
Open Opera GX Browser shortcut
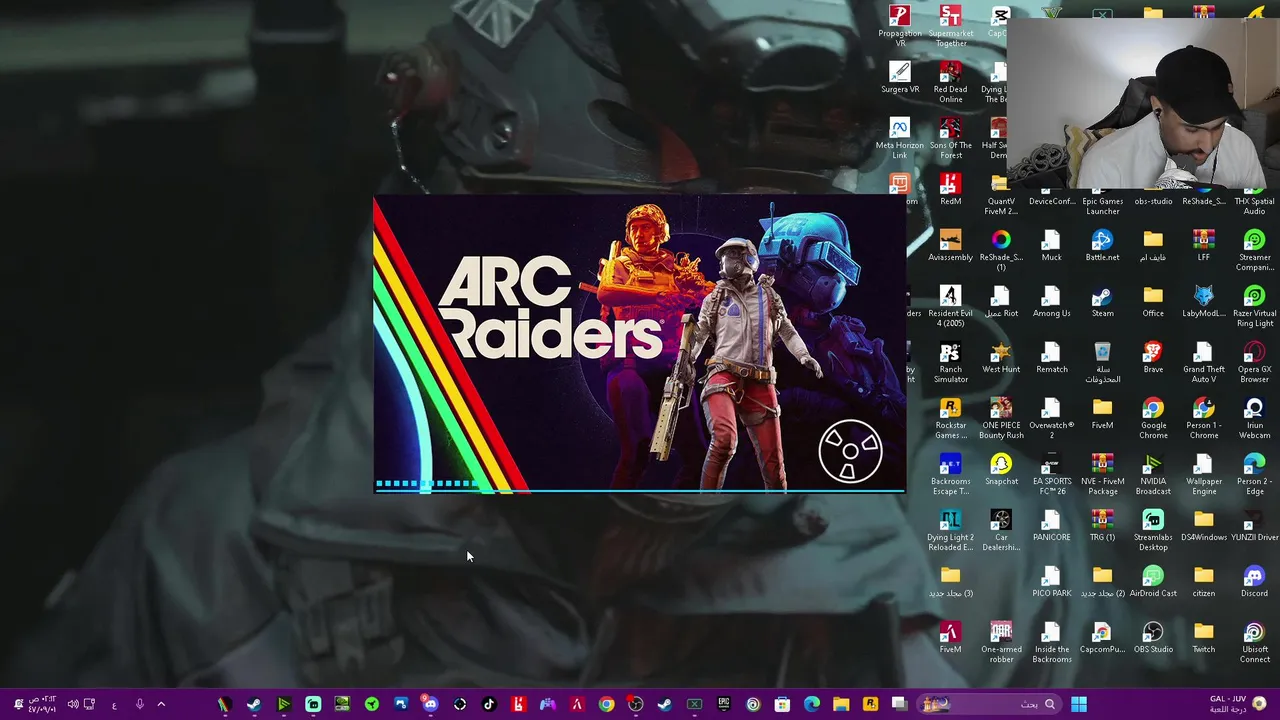pos(1254,361)
